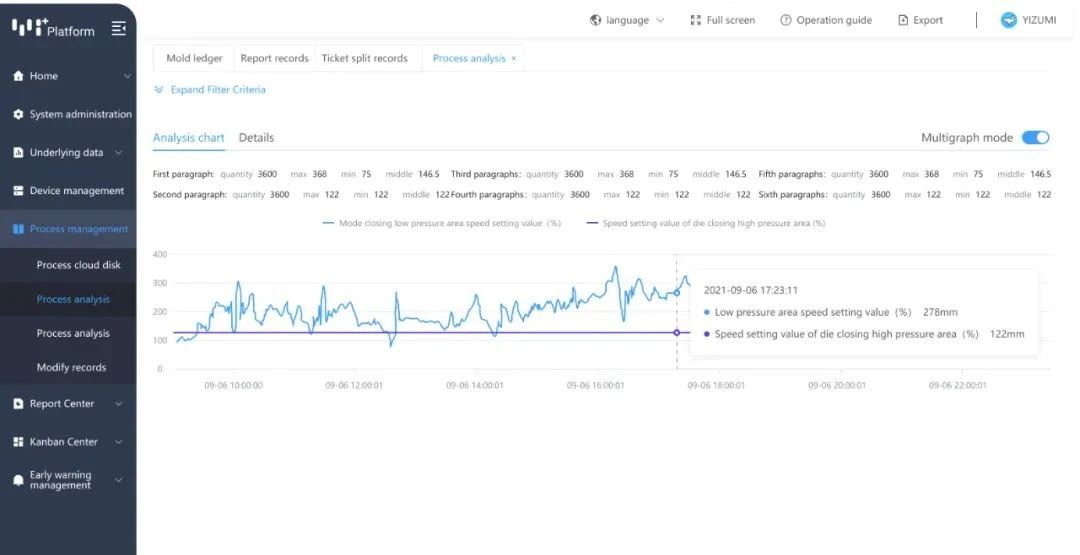Click the highlighted data point on blue line

tap(677, 292)
